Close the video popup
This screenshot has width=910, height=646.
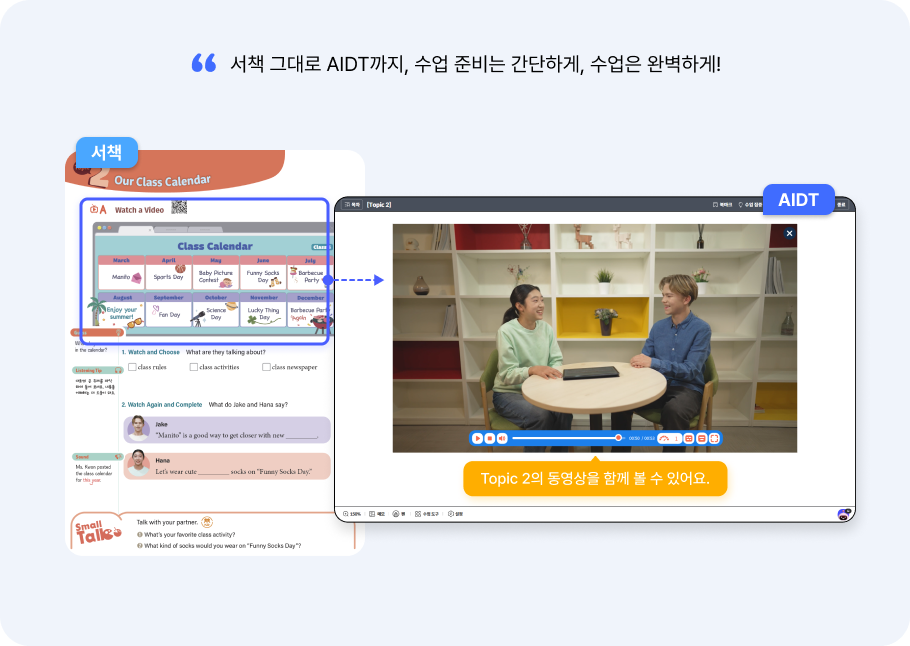tap(789, 233)
